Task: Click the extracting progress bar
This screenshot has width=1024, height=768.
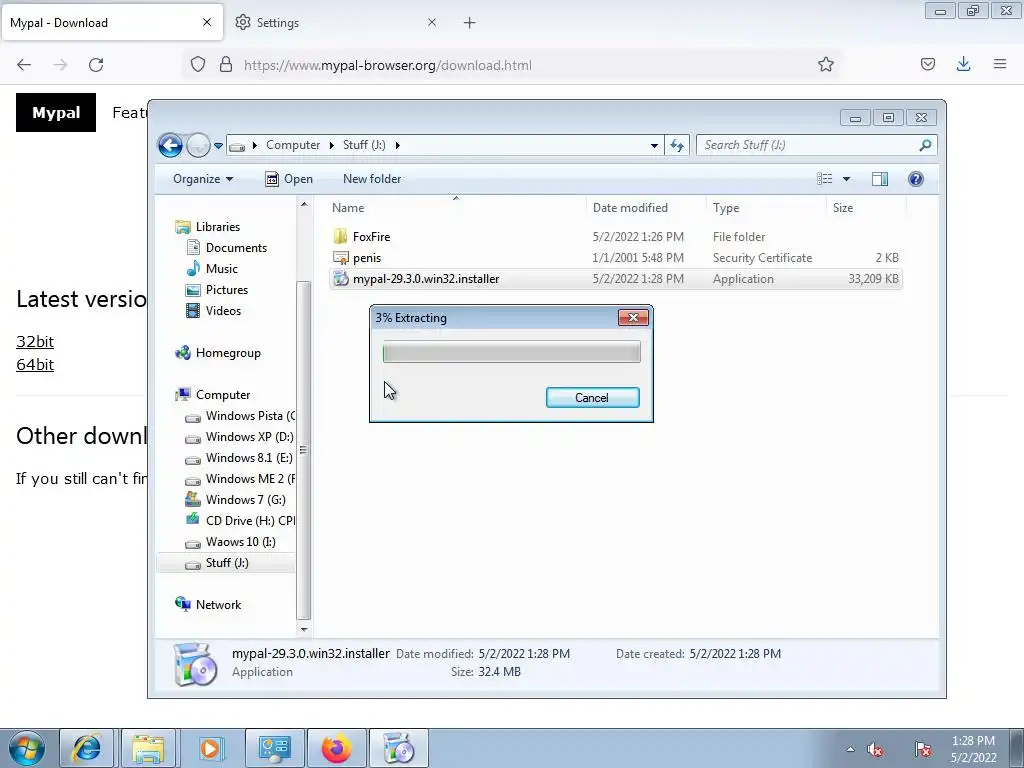Action: (x=511, y=352)
